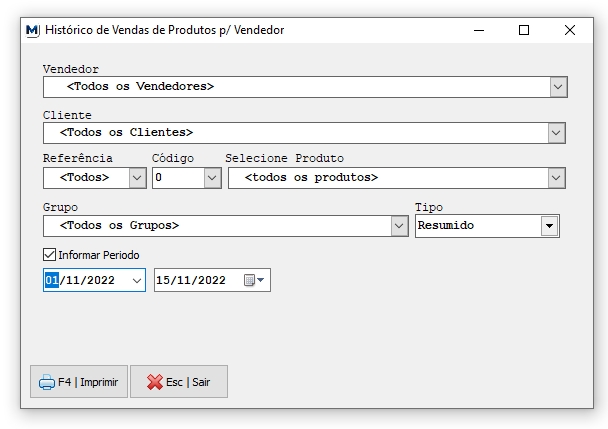
Task: Open the Referência dropdown
Action: 137,178
